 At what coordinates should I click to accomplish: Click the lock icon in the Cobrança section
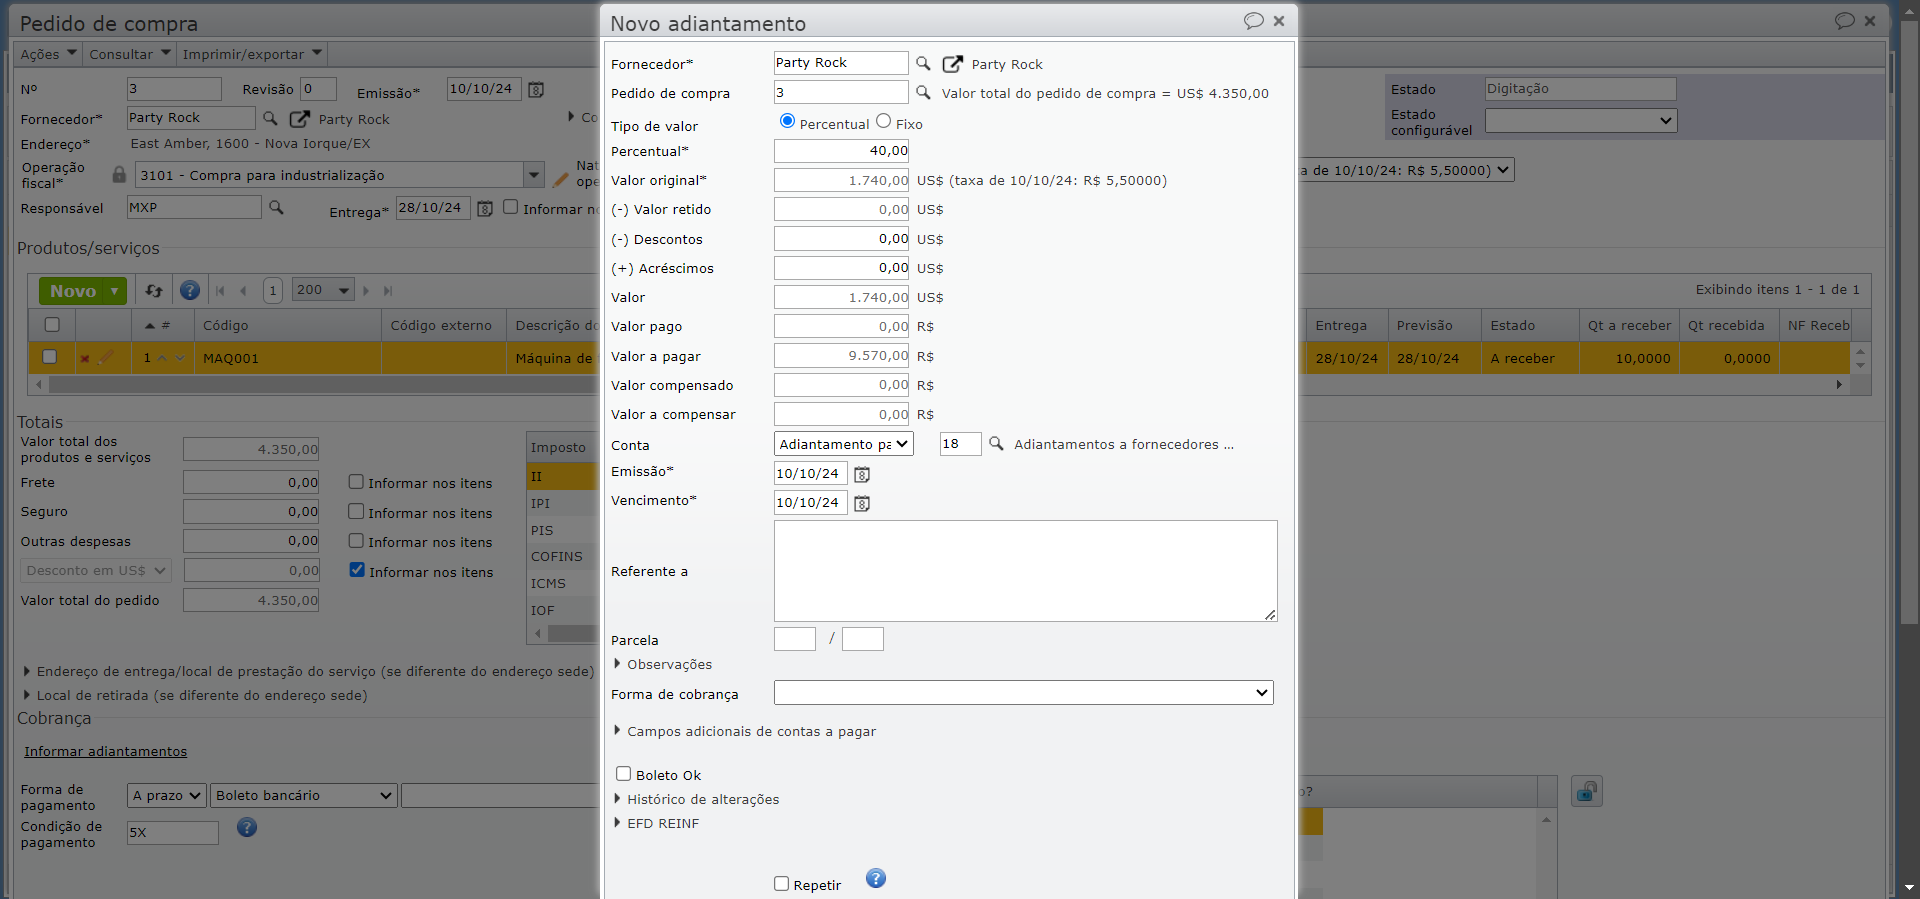click(x=1586, y=792)
